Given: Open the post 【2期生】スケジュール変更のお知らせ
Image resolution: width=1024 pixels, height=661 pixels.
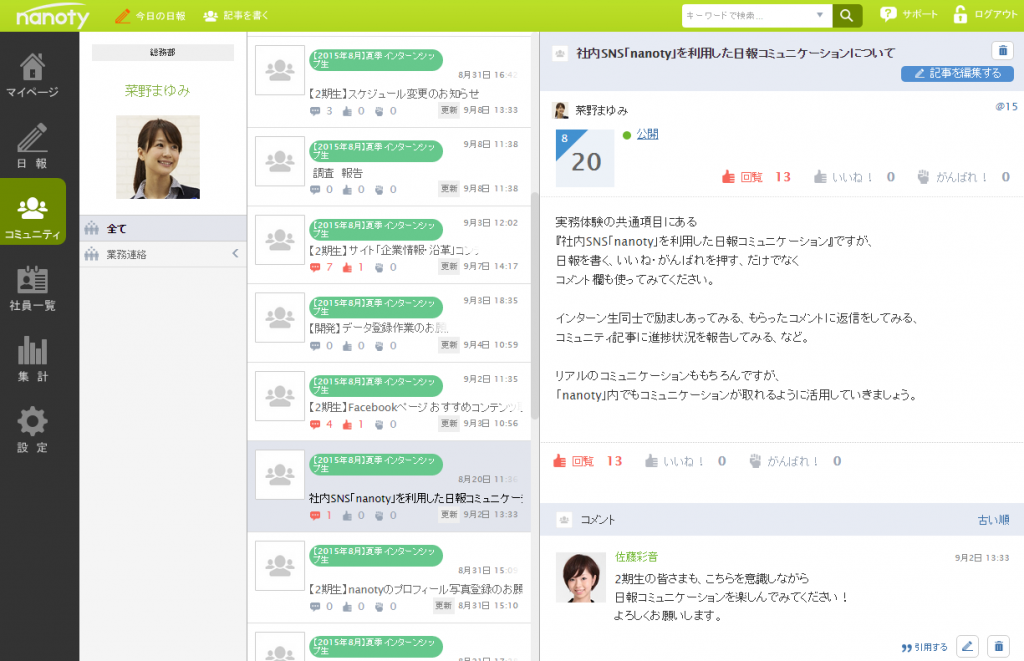Looking at the screenshot, I should point(394,94).
